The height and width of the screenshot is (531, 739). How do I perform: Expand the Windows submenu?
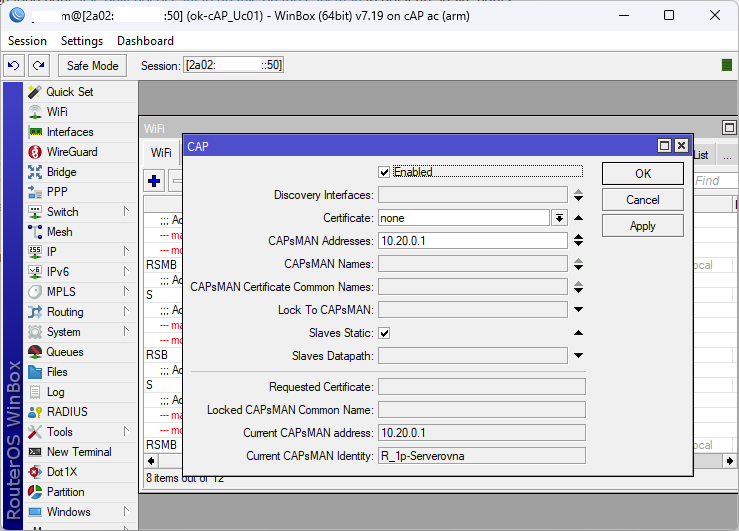coord(126,512)
